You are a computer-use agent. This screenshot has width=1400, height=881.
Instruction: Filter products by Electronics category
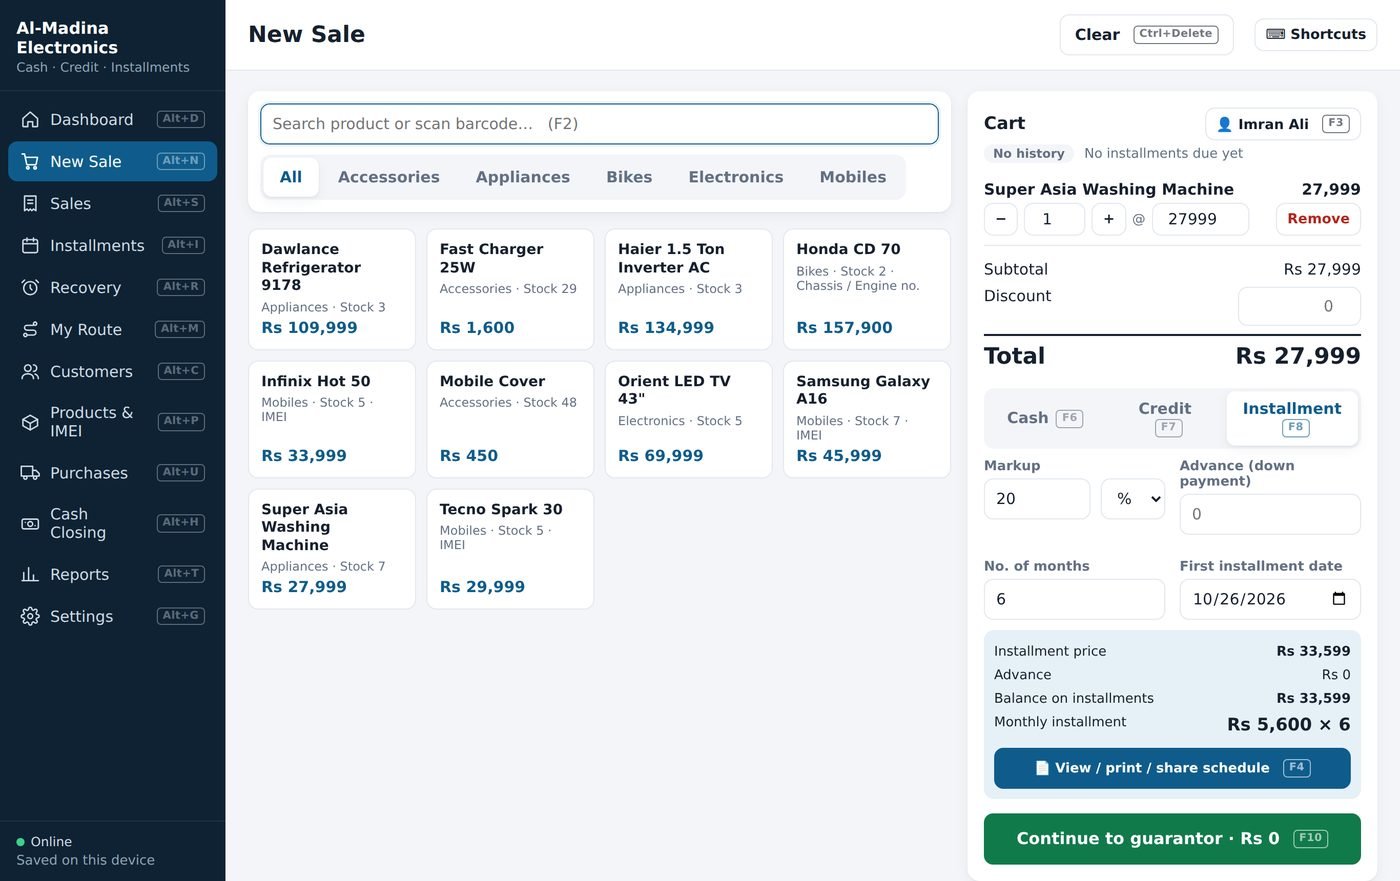(736, 177)
